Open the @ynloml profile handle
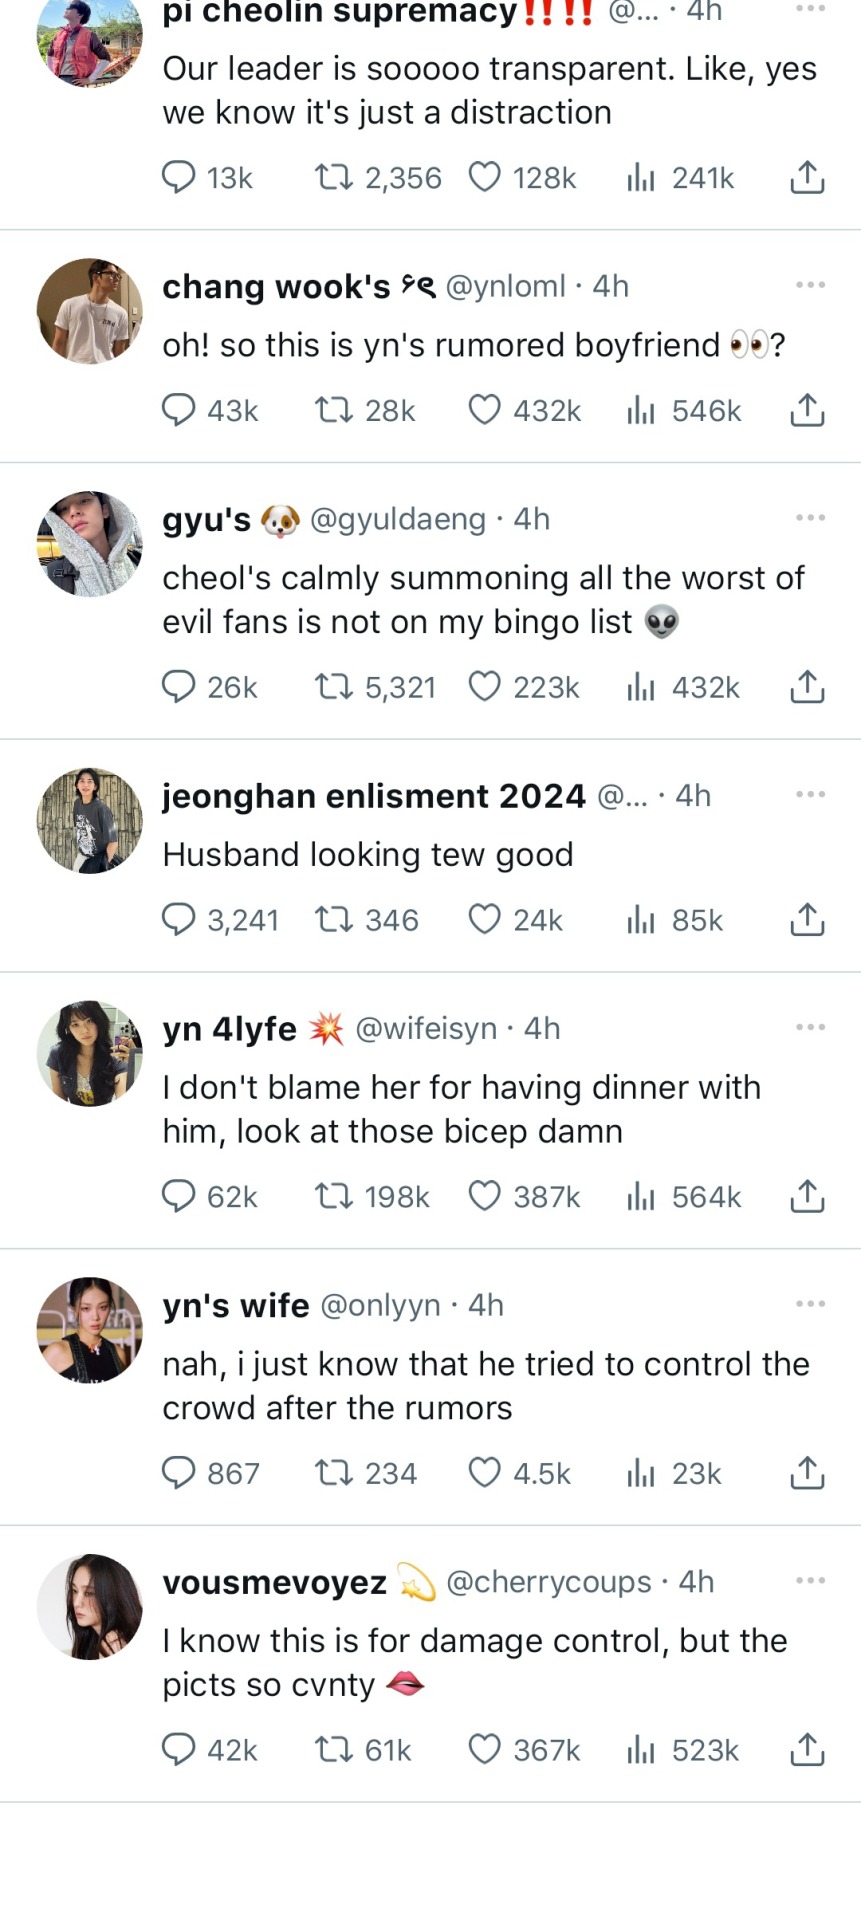Image resolution: width=861 pixels, height=1920 pixels. [x=505, y=286]
